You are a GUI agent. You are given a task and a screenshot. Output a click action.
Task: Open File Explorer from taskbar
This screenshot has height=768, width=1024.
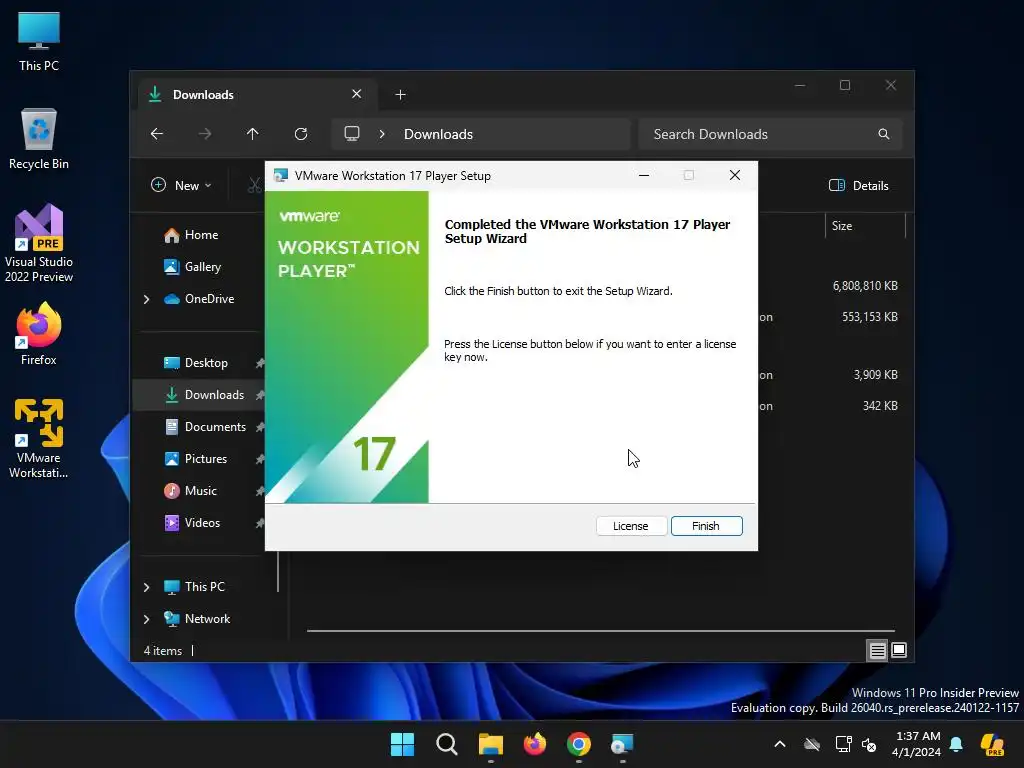pos(491,744)
